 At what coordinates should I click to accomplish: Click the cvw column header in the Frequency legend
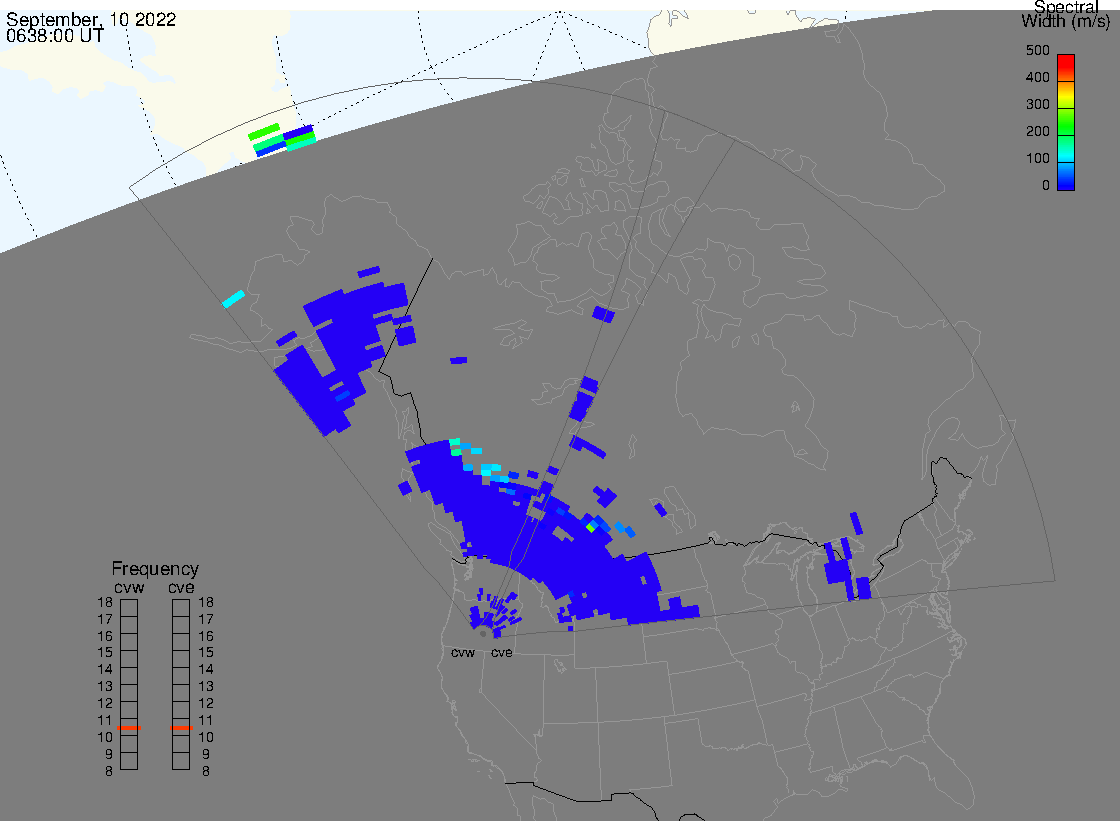point(129,587)
